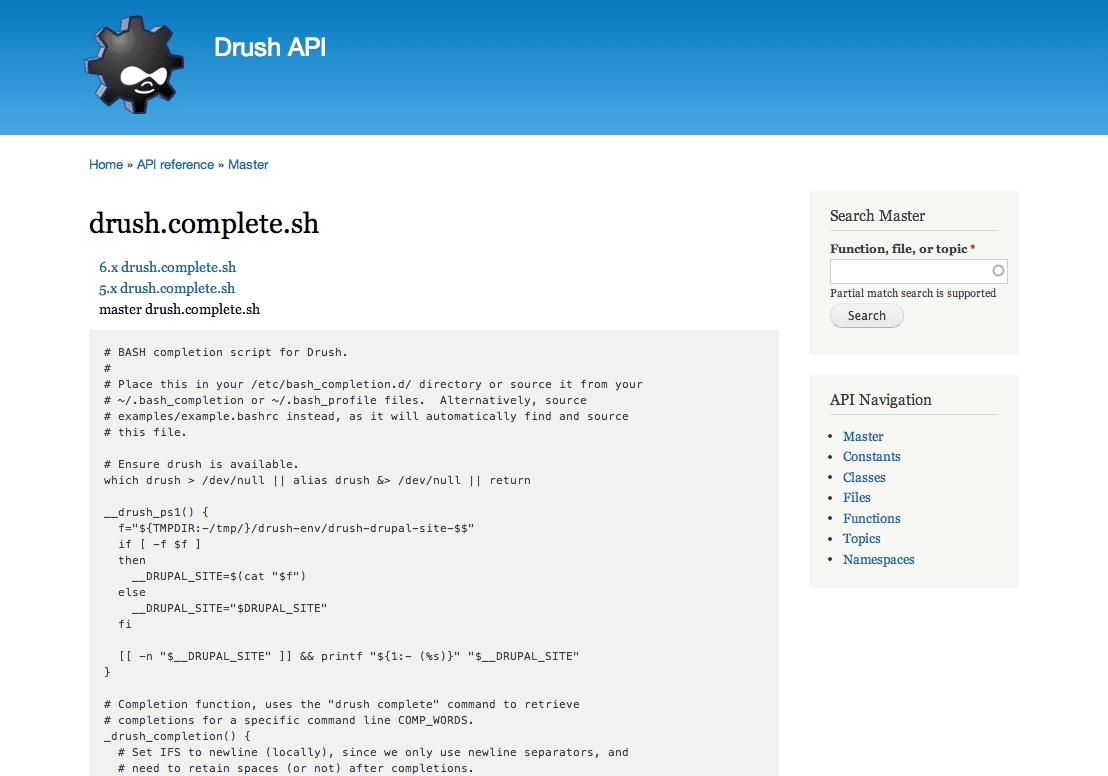Click the master drush.complete.sh text

179,310
